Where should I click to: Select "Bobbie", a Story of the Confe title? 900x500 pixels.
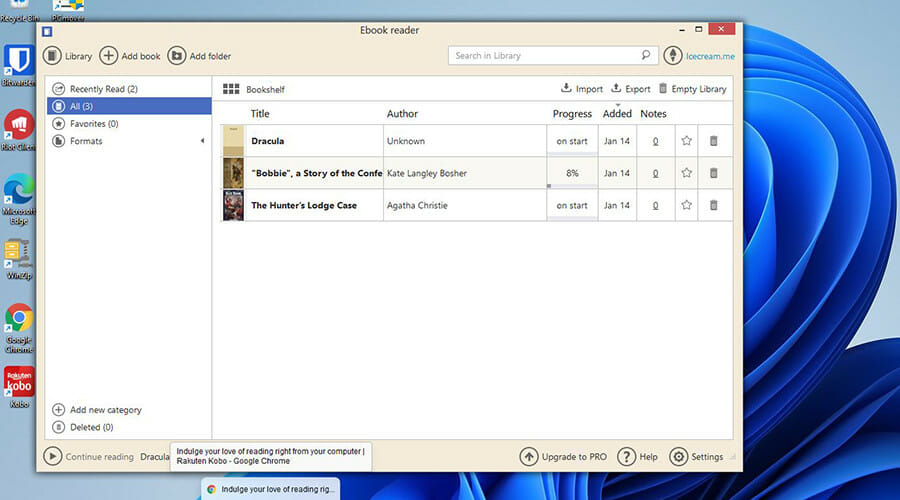[x=316, y=173]
